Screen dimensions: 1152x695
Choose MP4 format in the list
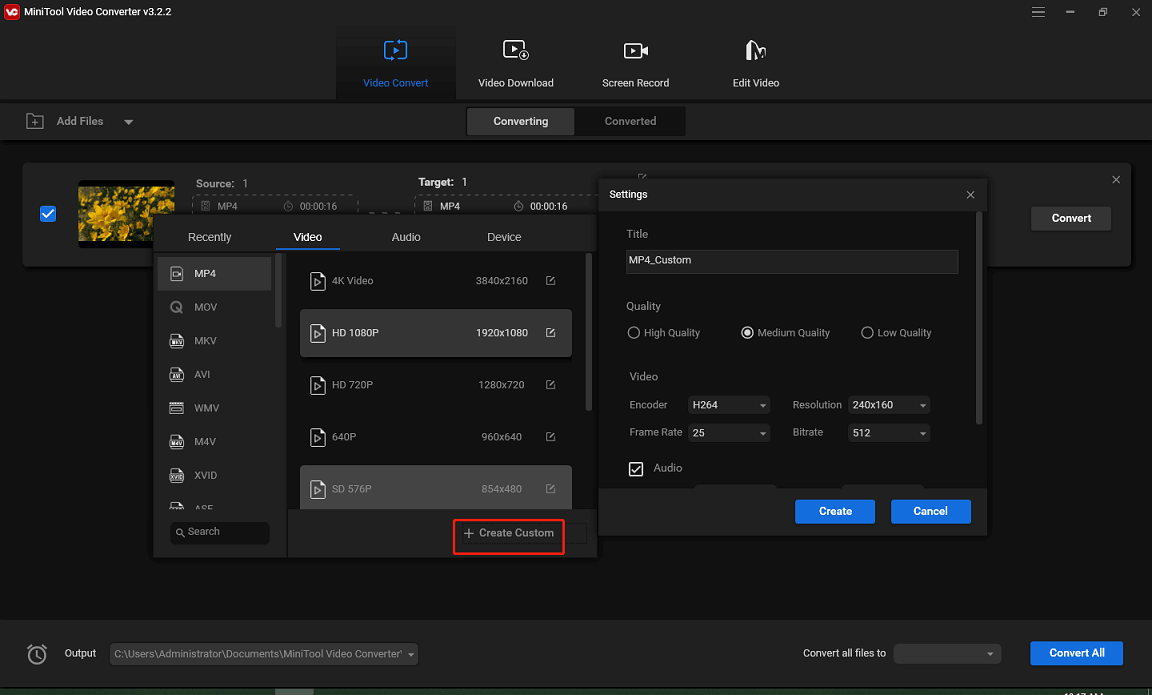215,273
